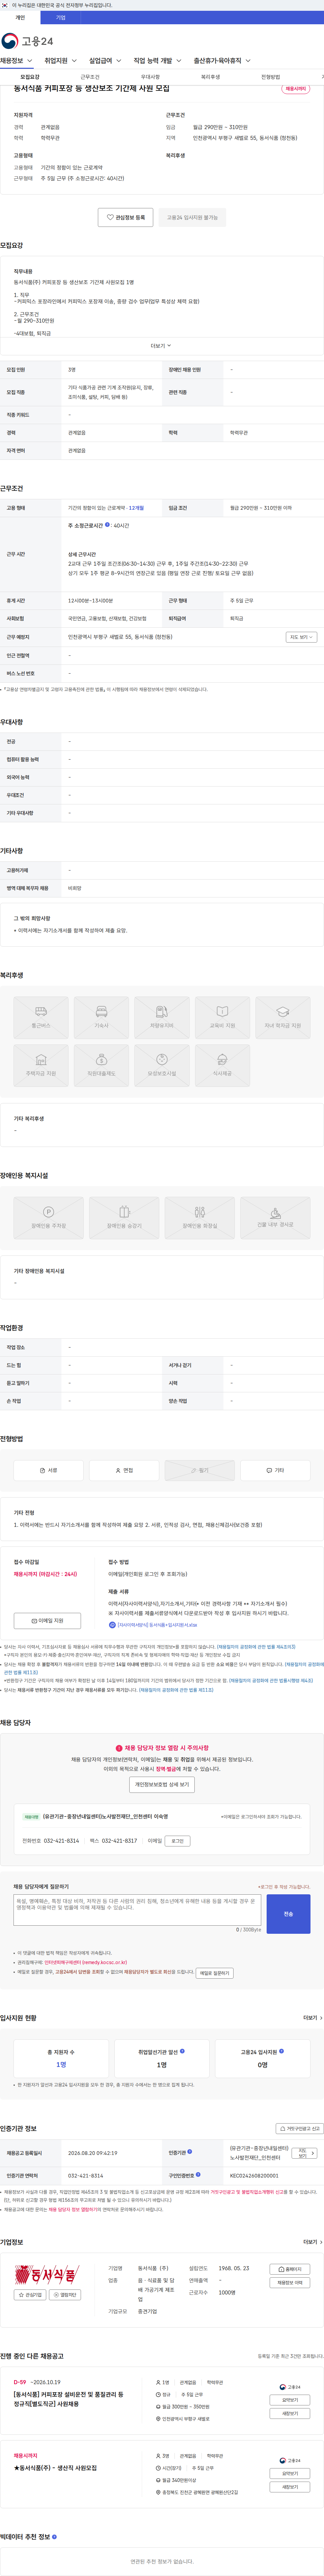Screen dimensions: 324x2576
Task: Open 개인정보보호법 상세 보기 button
Action: 162,1785
